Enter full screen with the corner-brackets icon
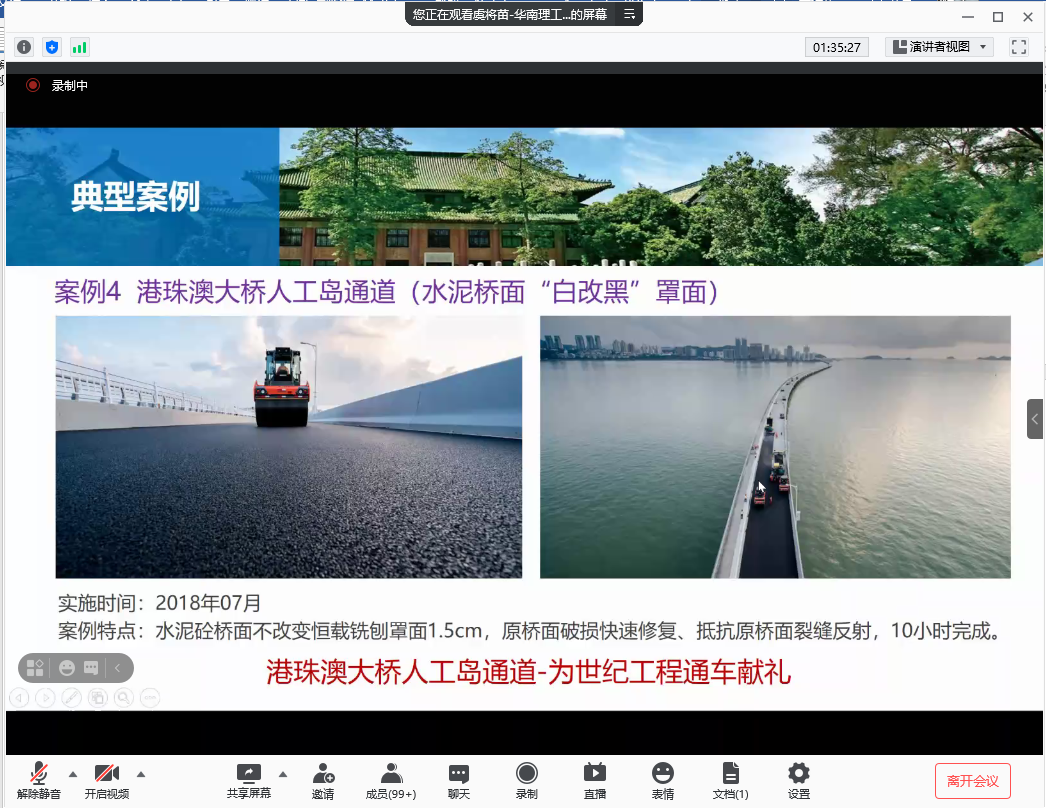 pyautogui.click(x=1019, y=47)
